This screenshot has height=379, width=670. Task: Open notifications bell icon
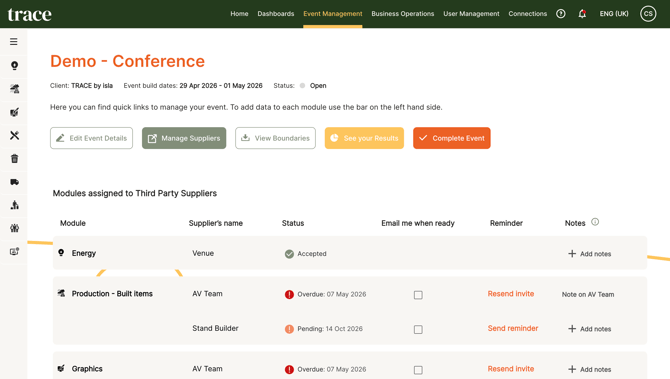click(x=582, y=14)
